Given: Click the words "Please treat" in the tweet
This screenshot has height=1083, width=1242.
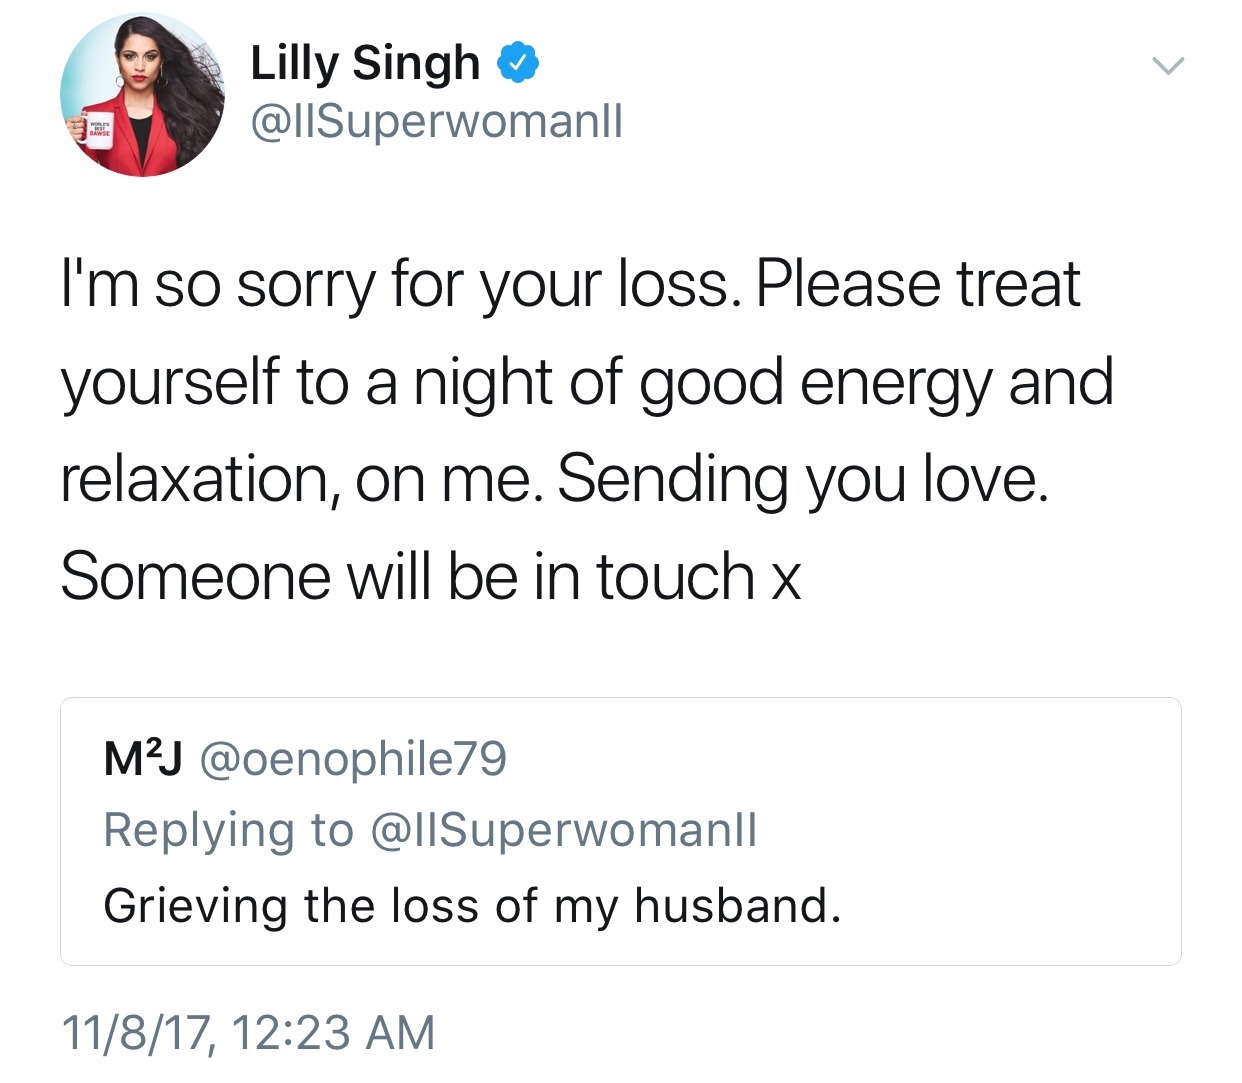Looking at the screenshot, I should (918, 285).
